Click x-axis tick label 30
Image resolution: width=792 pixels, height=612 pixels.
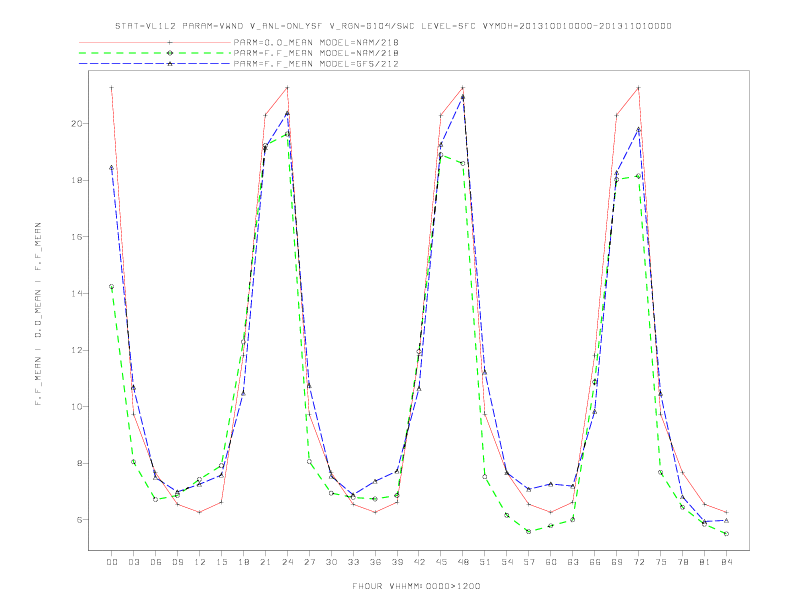[331, 562]
